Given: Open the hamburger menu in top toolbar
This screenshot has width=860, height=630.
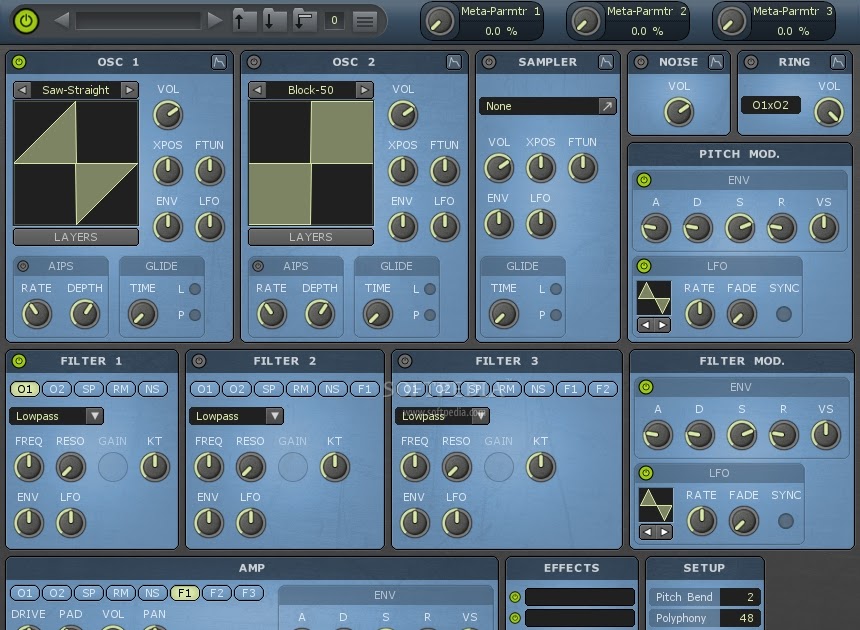Looking at the screenshot, I should 366,20.
